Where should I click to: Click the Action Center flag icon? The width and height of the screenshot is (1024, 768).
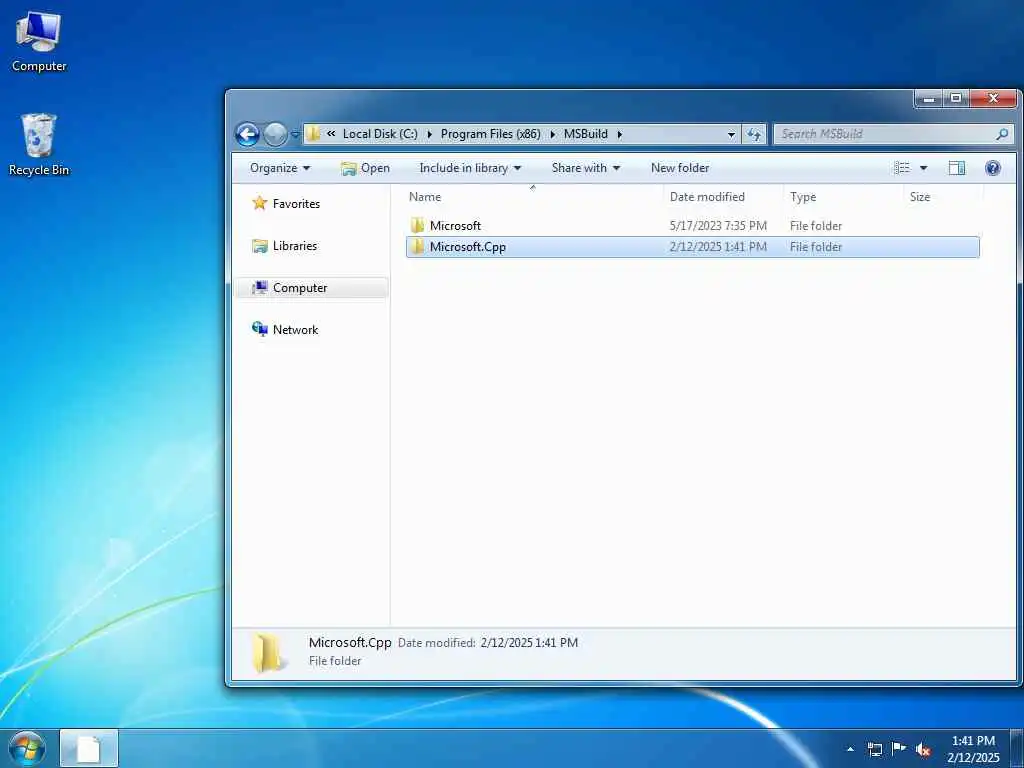(x=899, y=748)
